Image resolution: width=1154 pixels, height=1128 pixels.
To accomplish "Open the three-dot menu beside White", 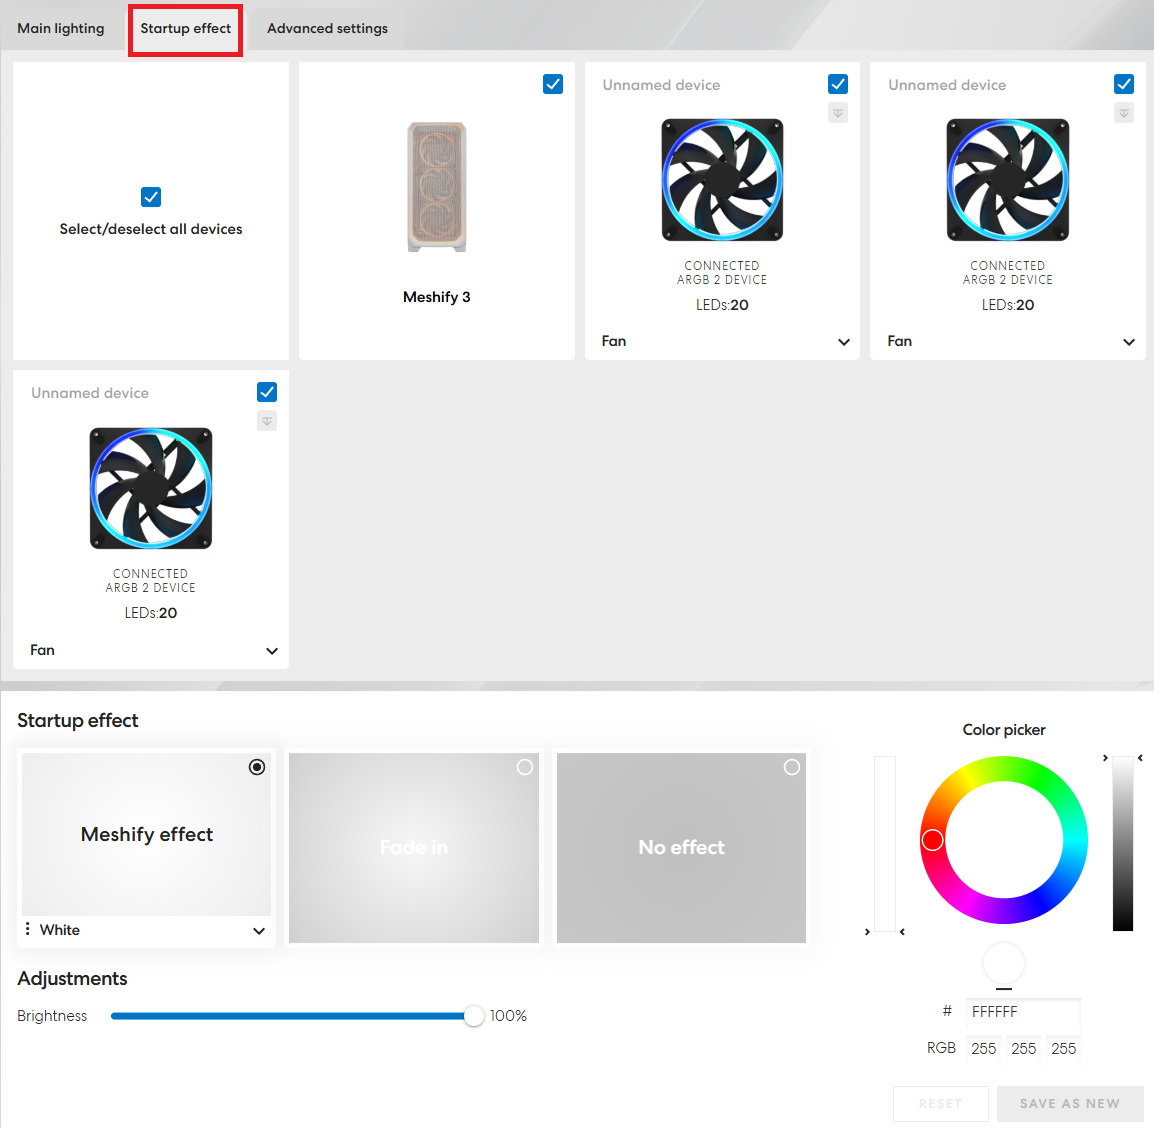I will 27,929.
